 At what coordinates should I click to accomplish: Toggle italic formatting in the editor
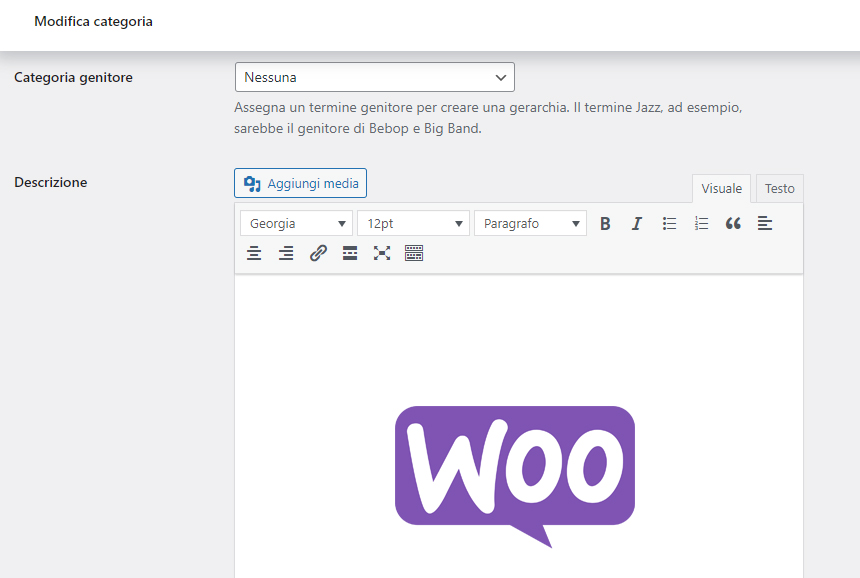coord(637,224)
